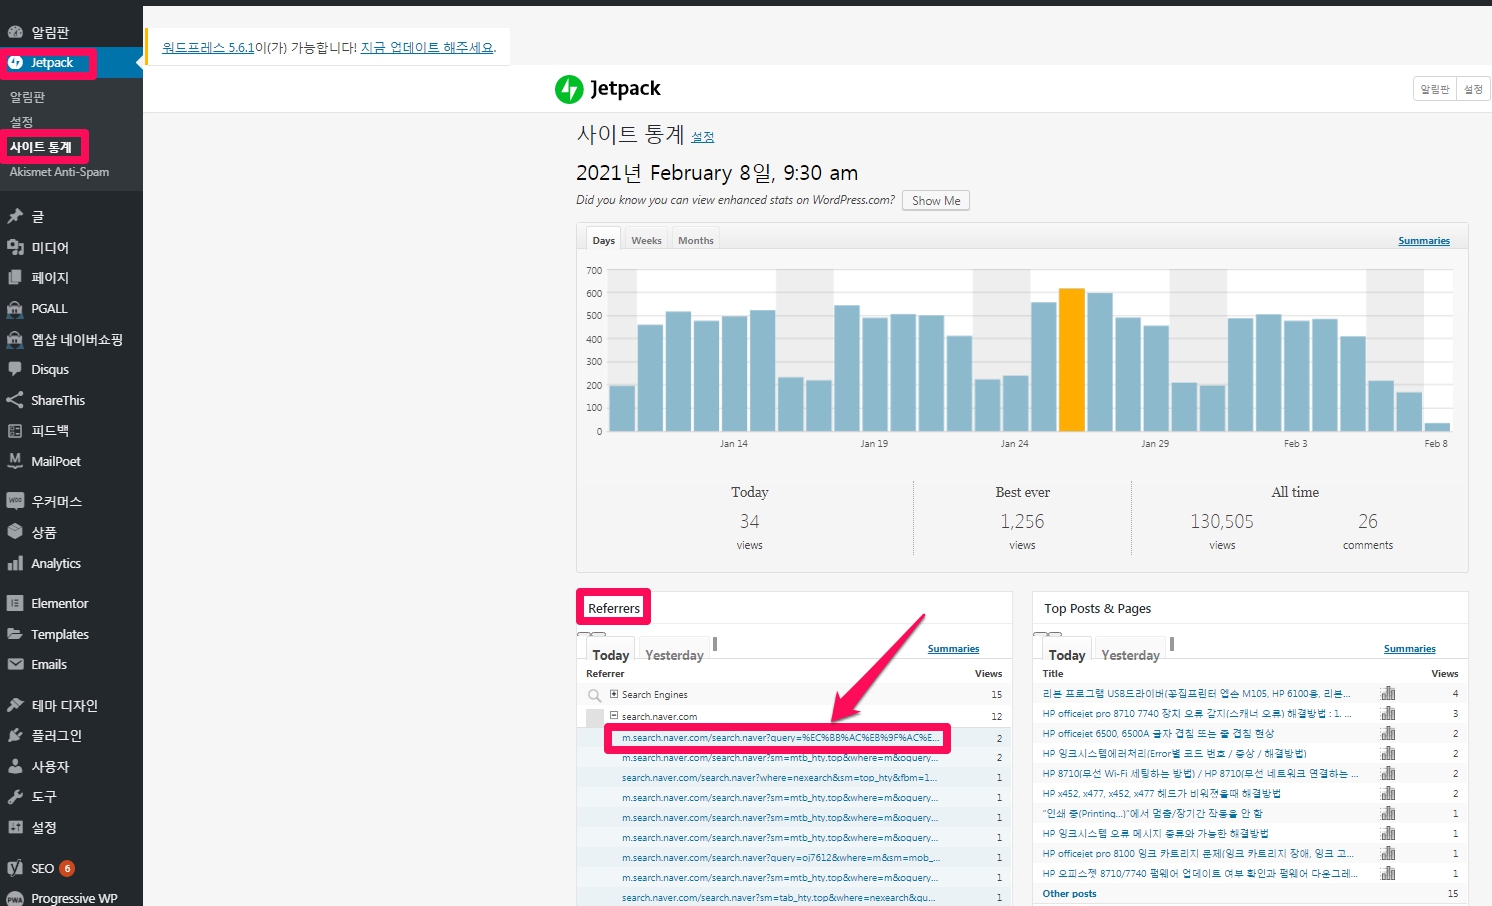The height and width of the screenshot is (906, 1492).
Task: Click the 미디어 media library icon
Action: coord(15,247)
